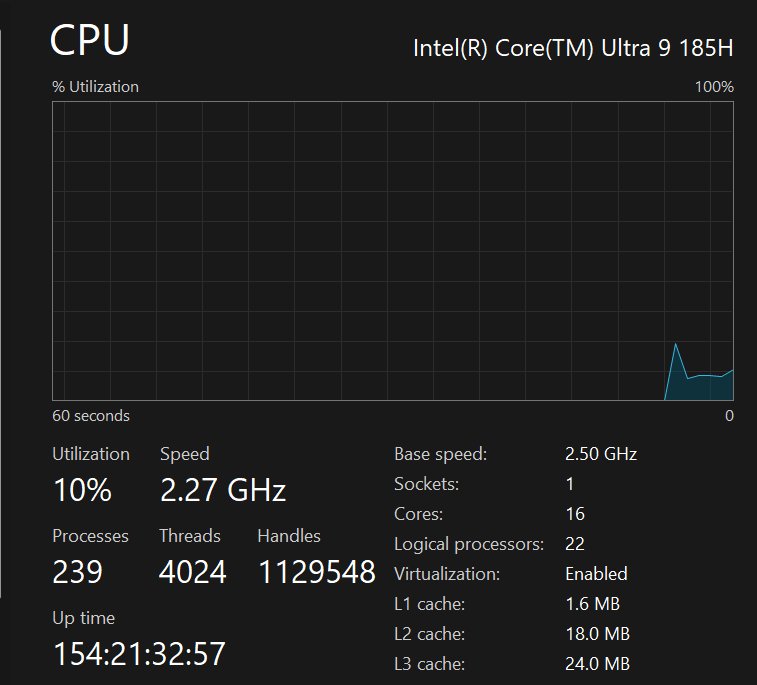Click the 2.27 GHz speed value
The image size is (757, 685).
[x=223, y=491]
